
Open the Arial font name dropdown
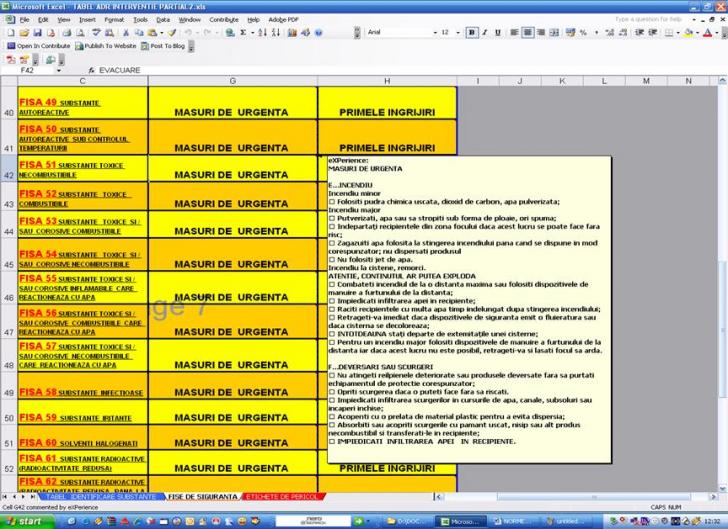[x=435, y=33]
